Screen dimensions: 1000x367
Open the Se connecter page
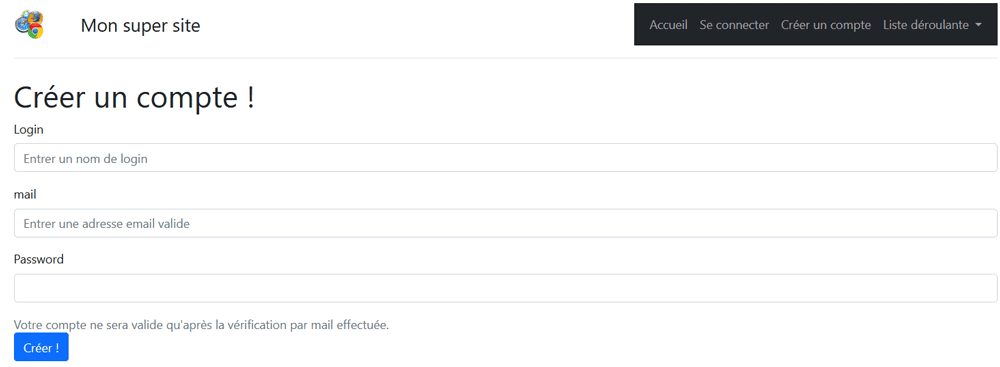point(734,25)
